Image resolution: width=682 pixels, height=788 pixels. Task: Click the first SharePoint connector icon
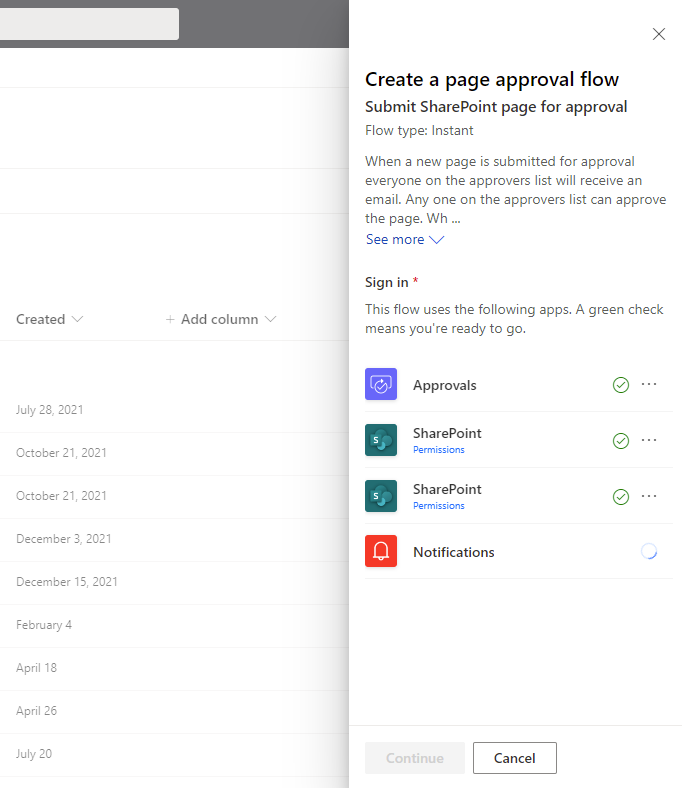pos(380,440)
